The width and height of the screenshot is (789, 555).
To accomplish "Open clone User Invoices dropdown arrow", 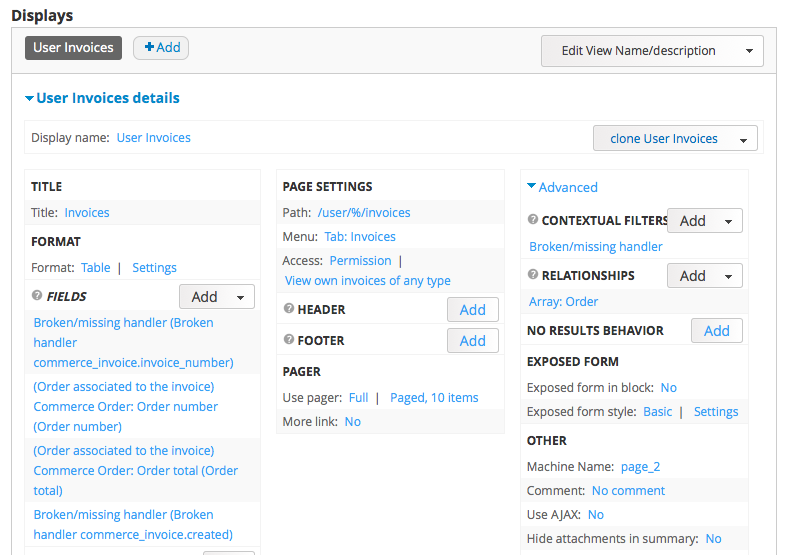I will pos(743,140).
